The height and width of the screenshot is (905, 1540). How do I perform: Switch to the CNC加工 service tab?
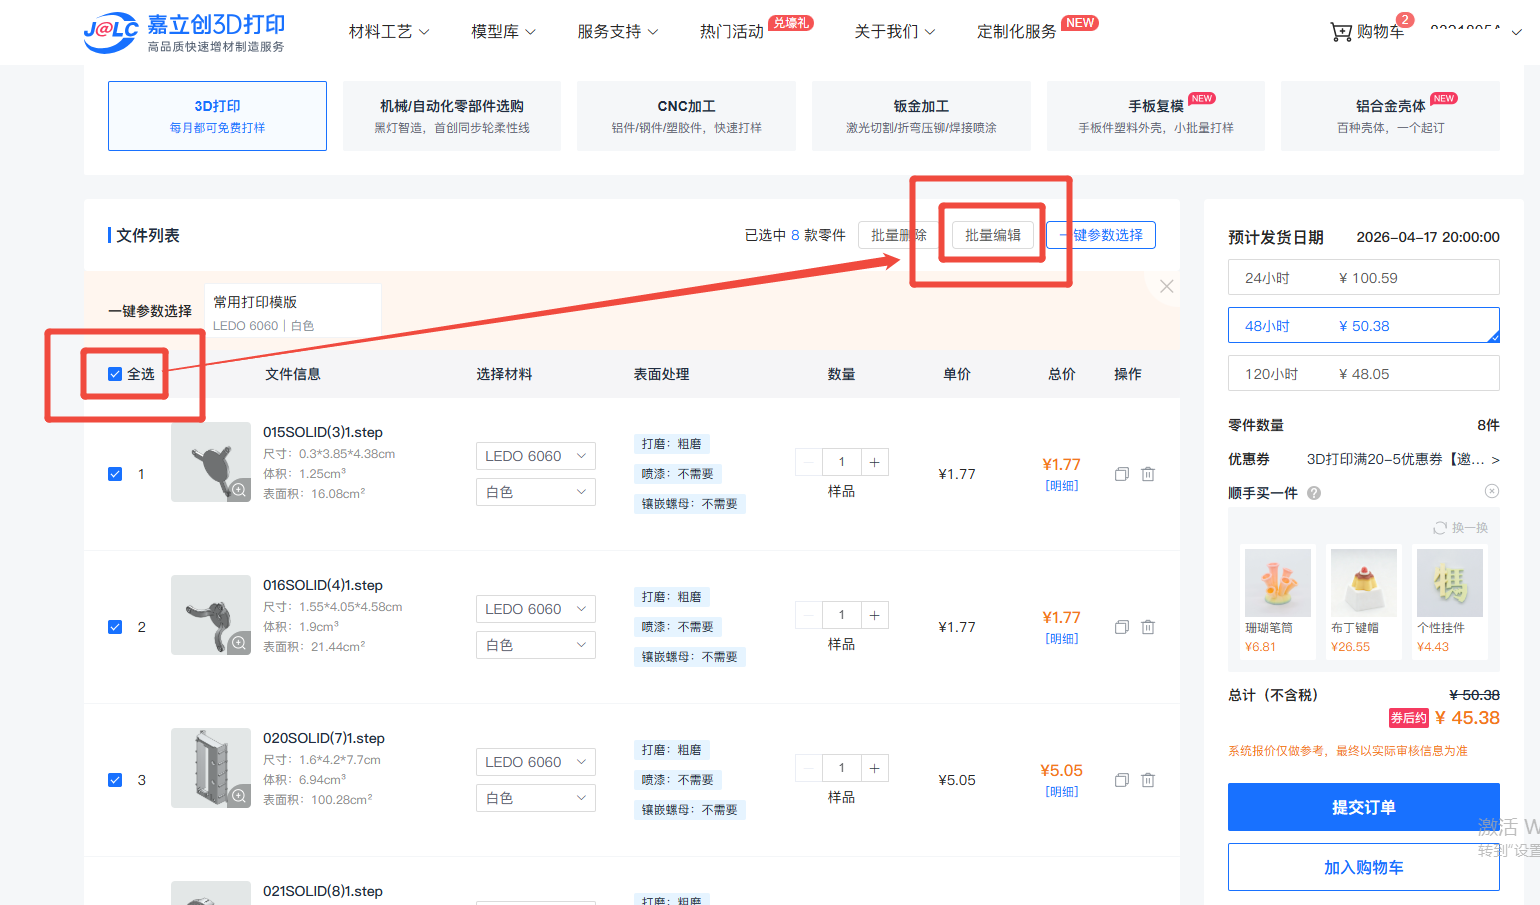pos(686,116)
